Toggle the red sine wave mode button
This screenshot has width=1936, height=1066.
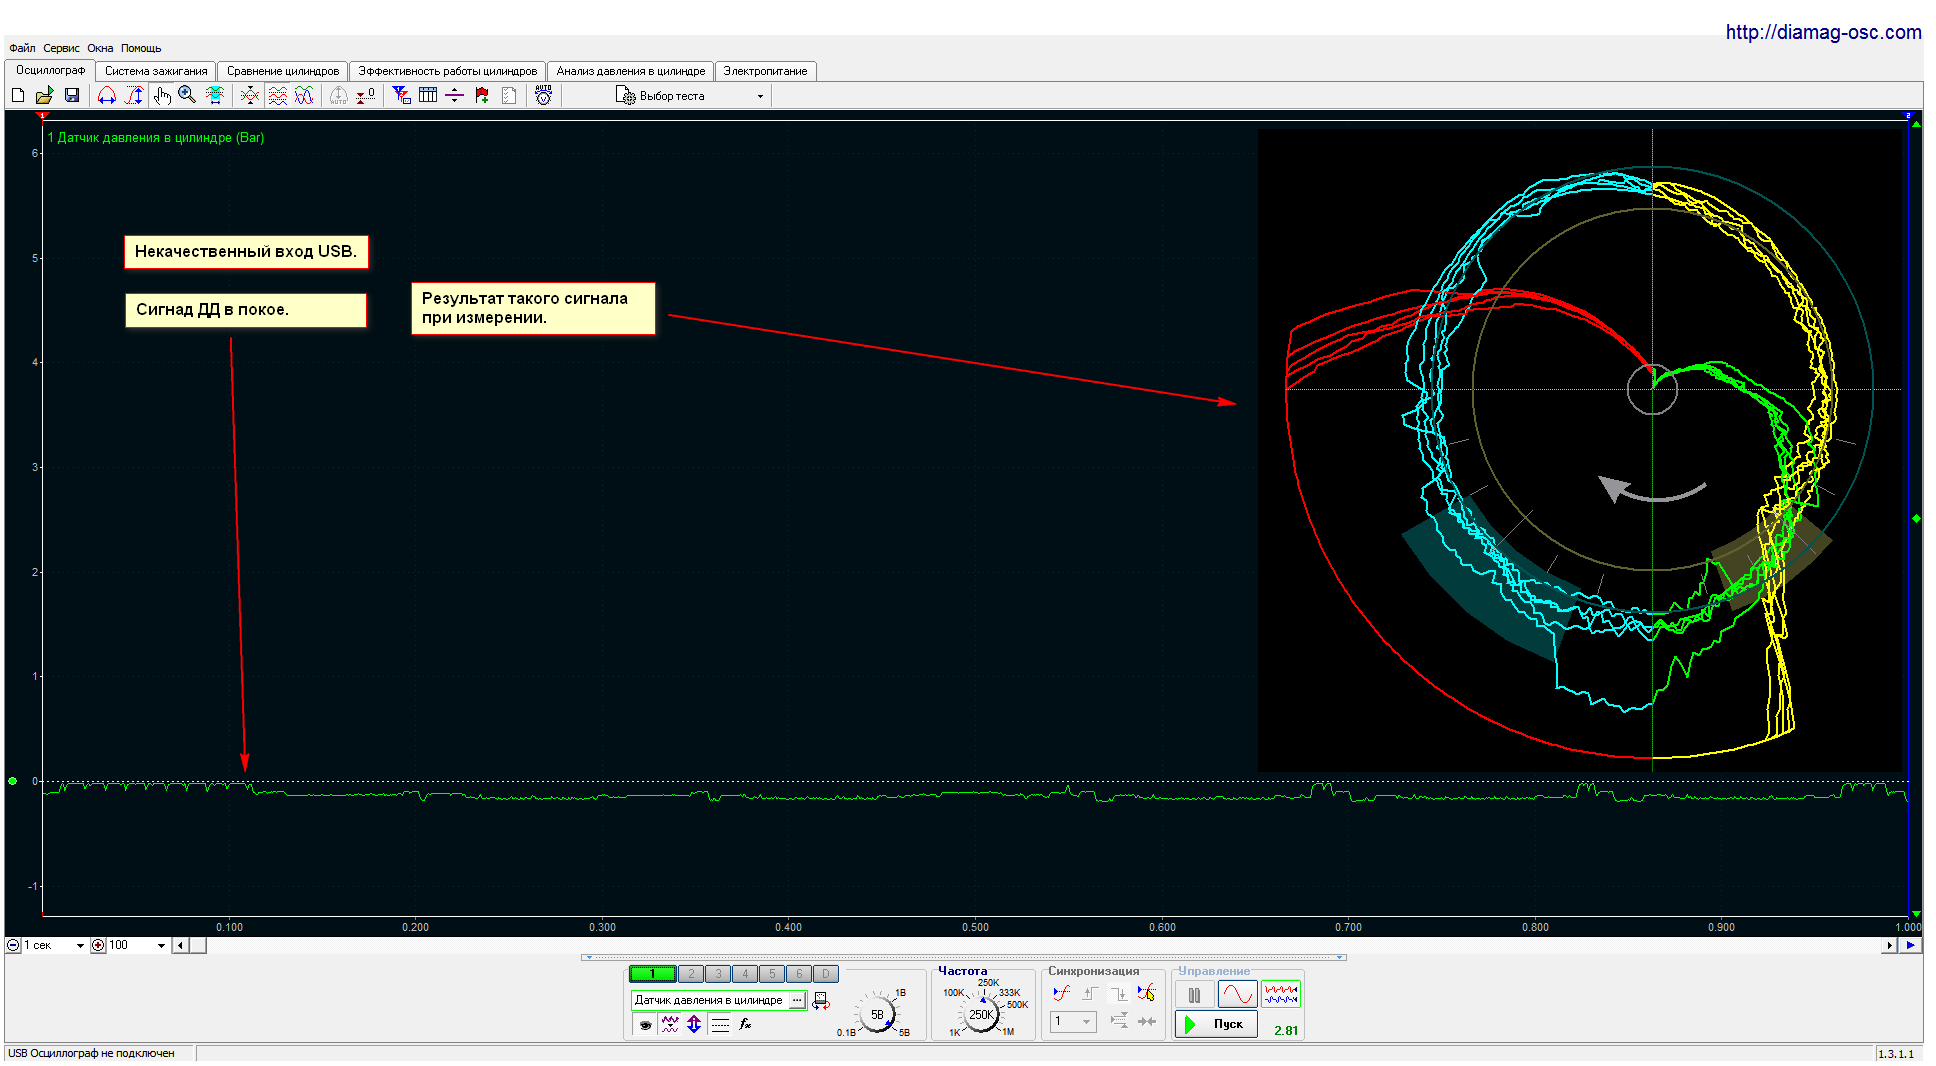[1237, 994]
